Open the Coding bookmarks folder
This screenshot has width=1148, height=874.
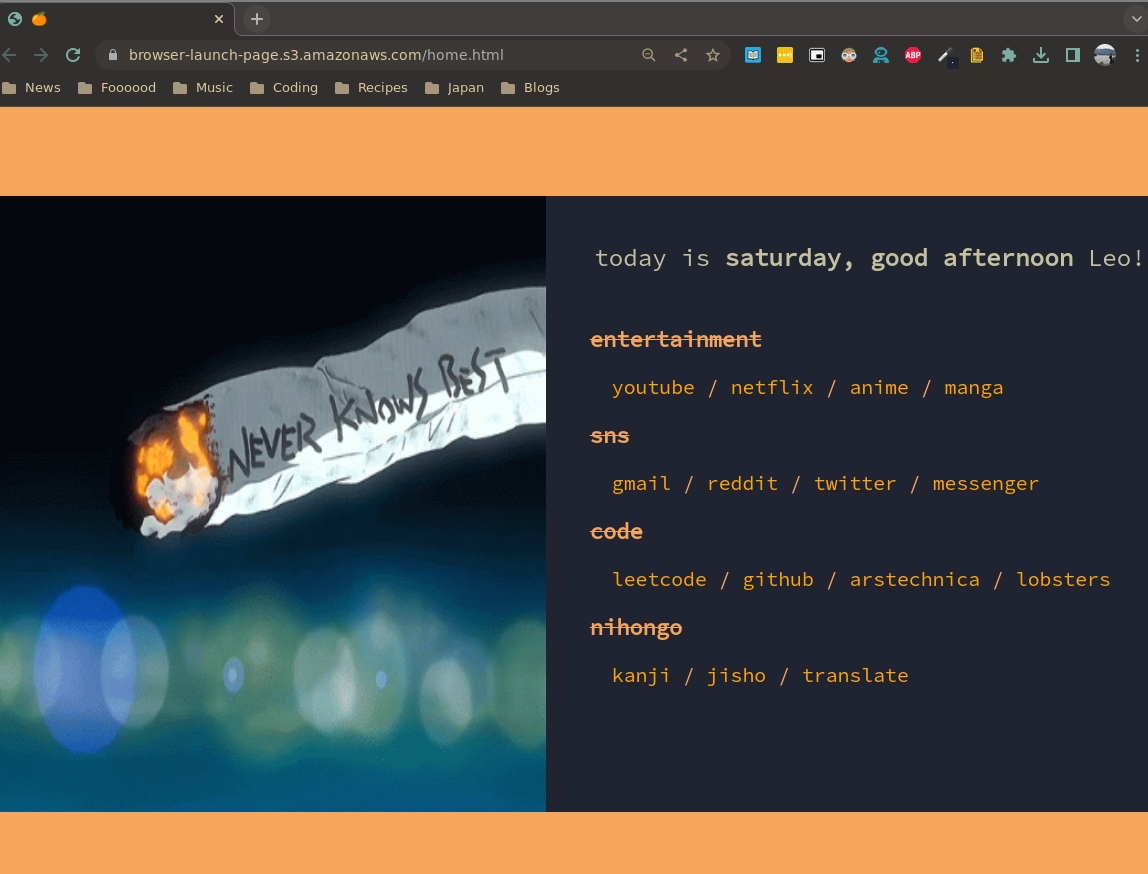coord(284,88)
